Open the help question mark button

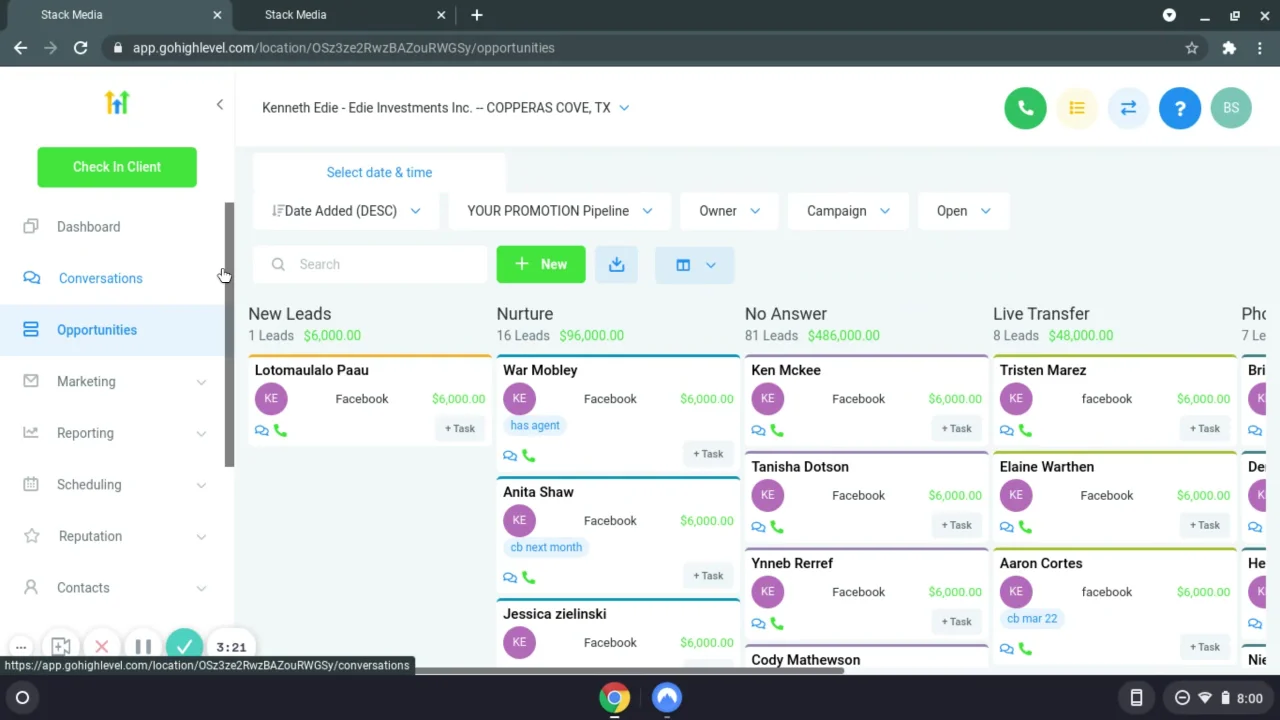(1180, 108)
